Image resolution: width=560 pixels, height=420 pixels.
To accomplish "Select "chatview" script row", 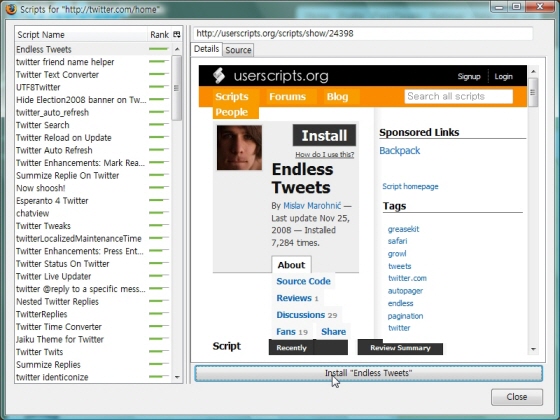I will click(x=93, y=213).
